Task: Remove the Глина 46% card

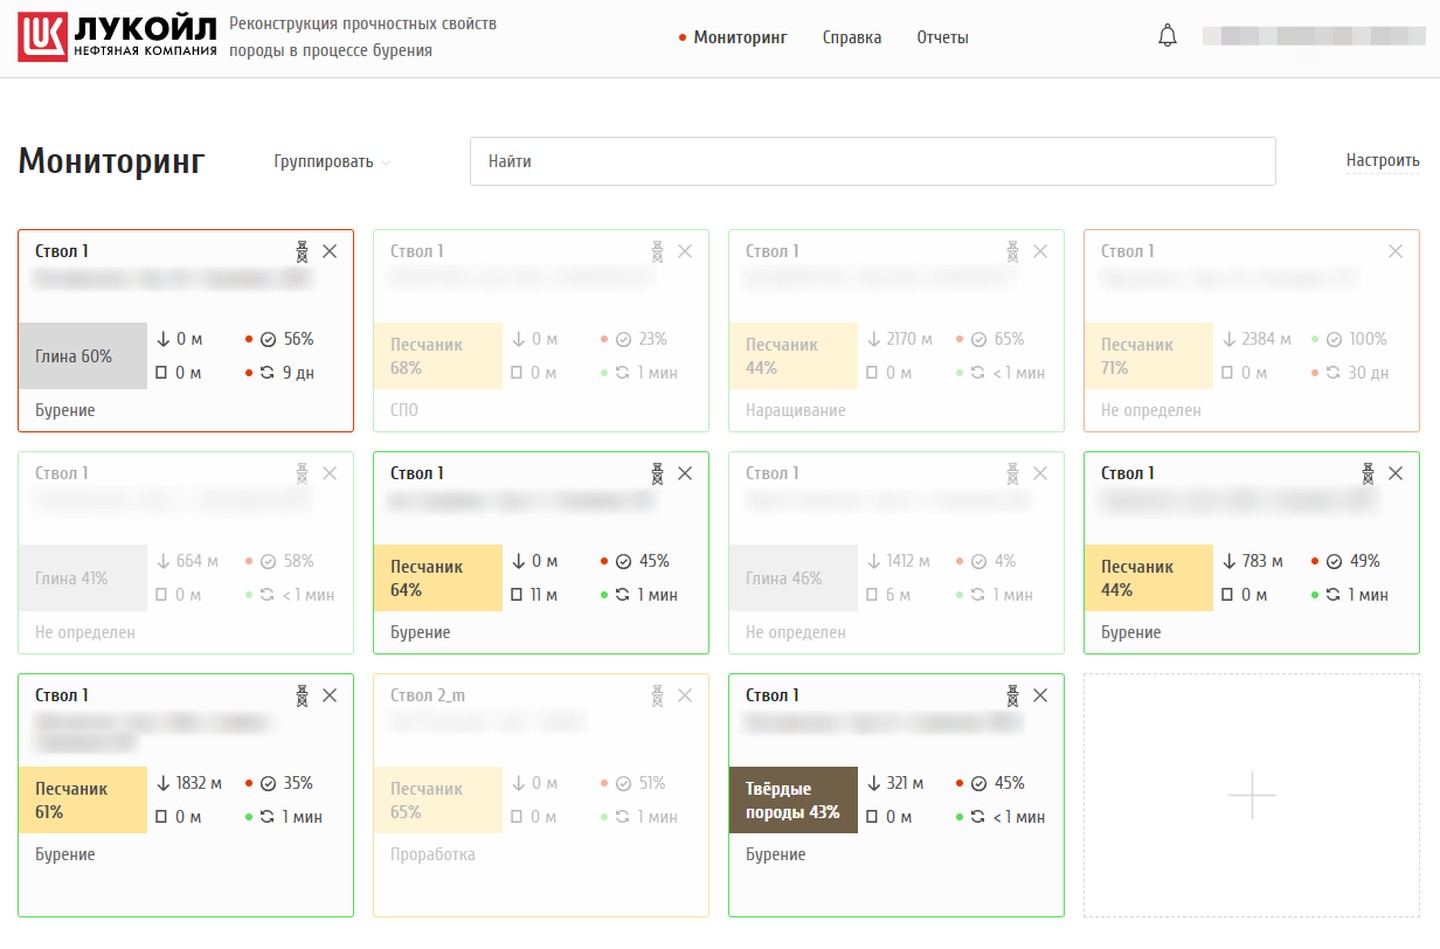Action: (x=1040, y=474)
